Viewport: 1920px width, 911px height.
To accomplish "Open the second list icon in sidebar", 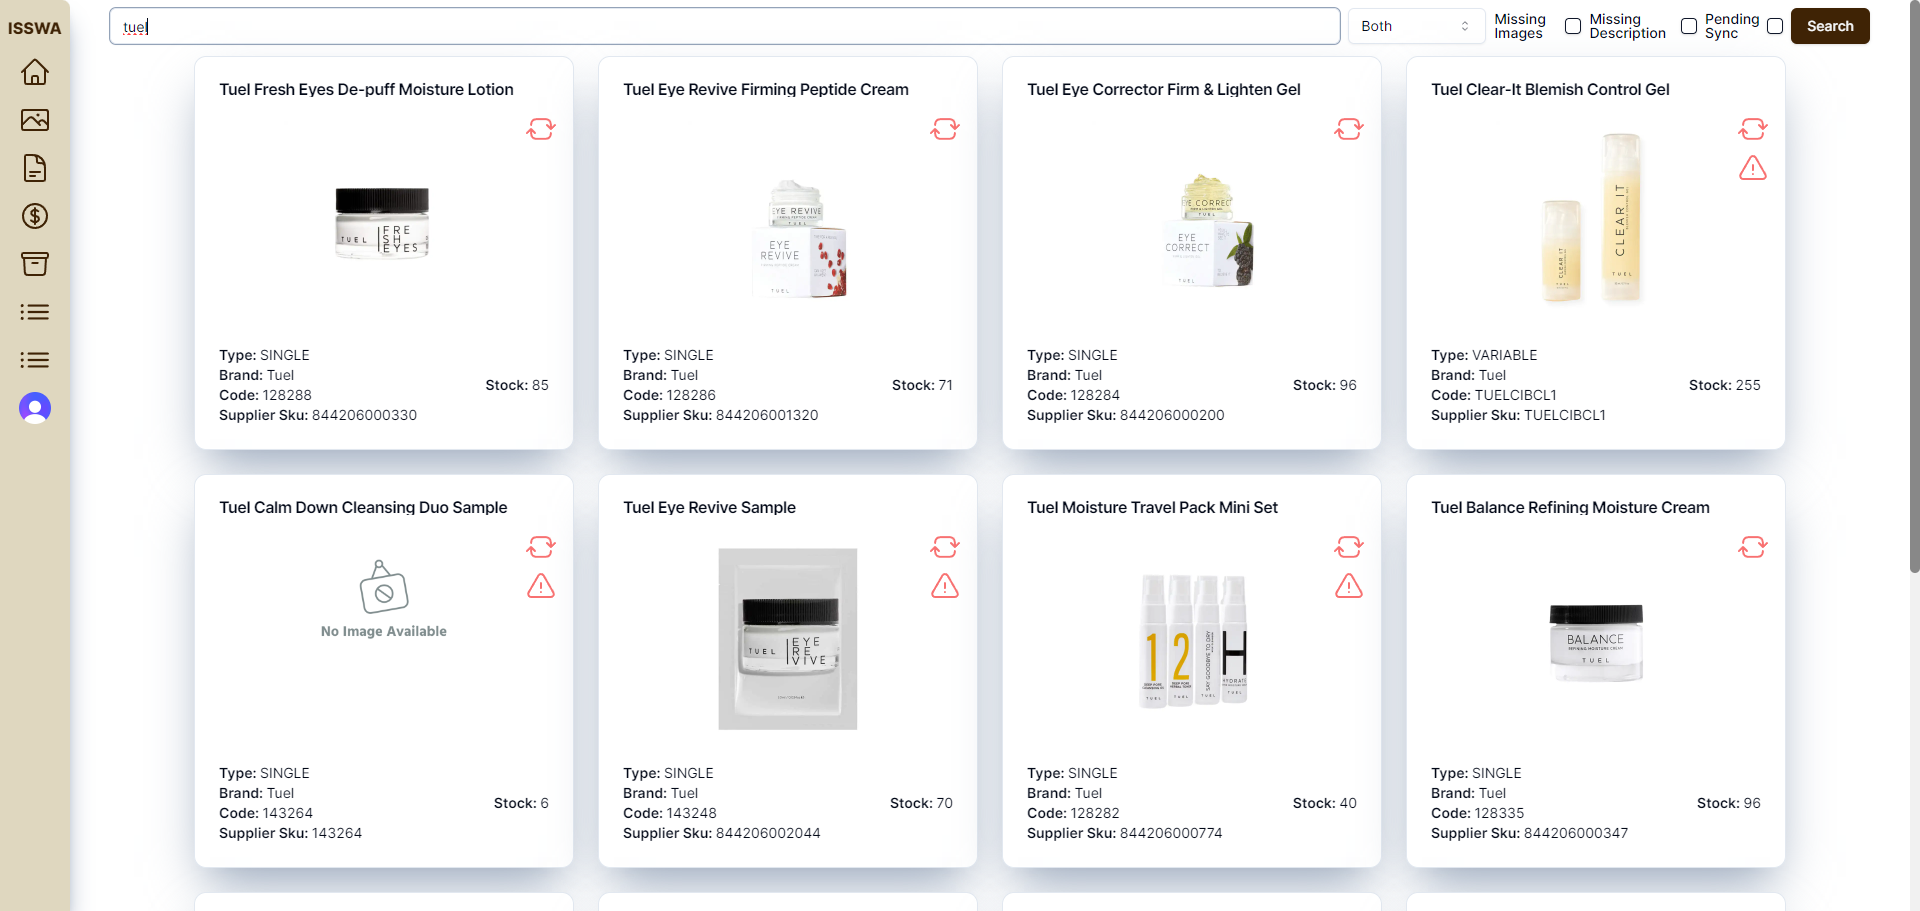I will [x=35, y=360].
